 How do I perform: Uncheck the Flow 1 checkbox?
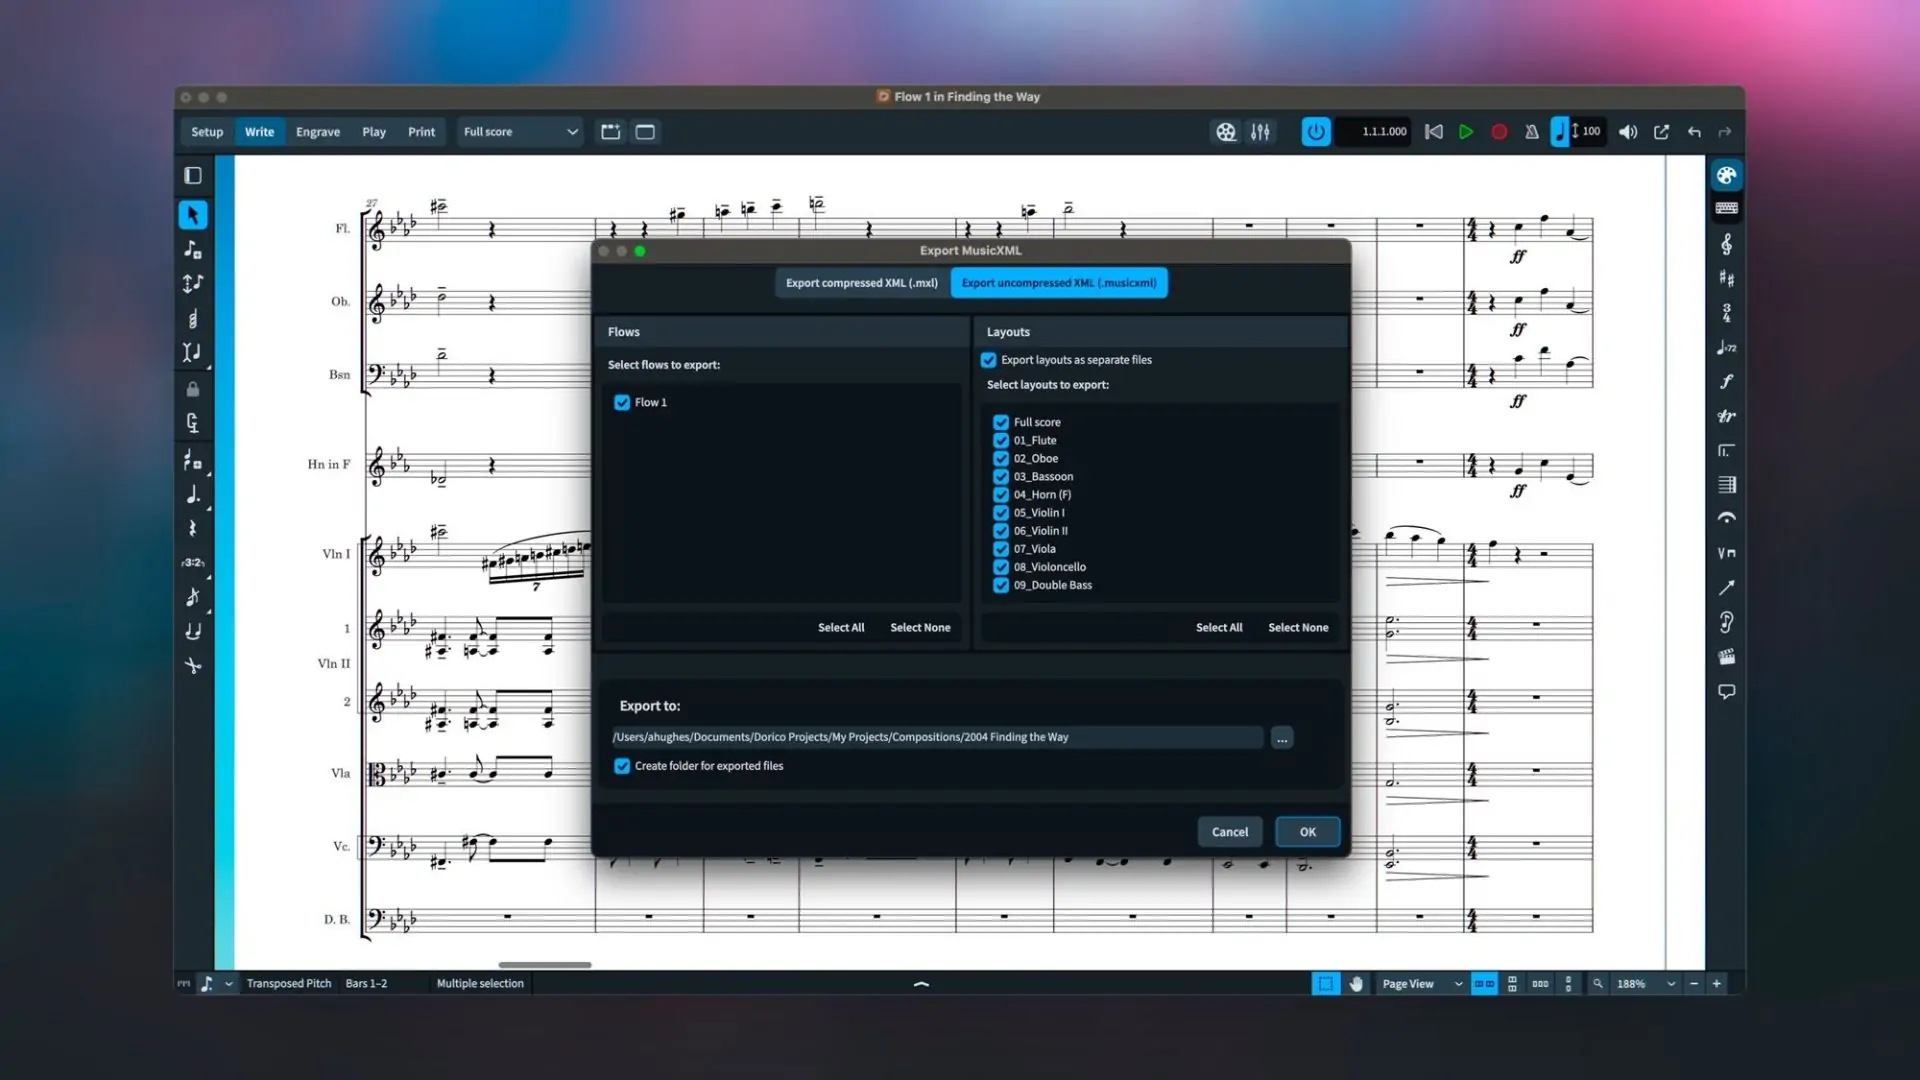click(x=621, y=402)
